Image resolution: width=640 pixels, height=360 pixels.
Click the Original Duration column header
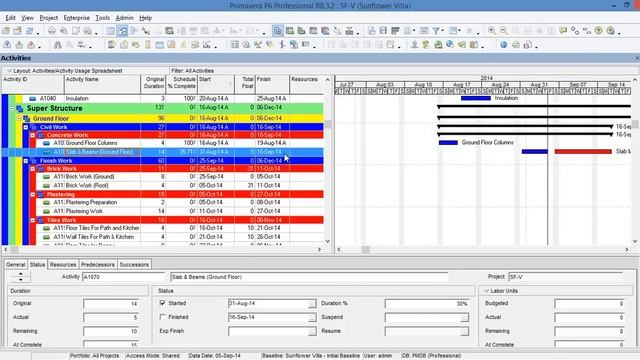(153, 84)
